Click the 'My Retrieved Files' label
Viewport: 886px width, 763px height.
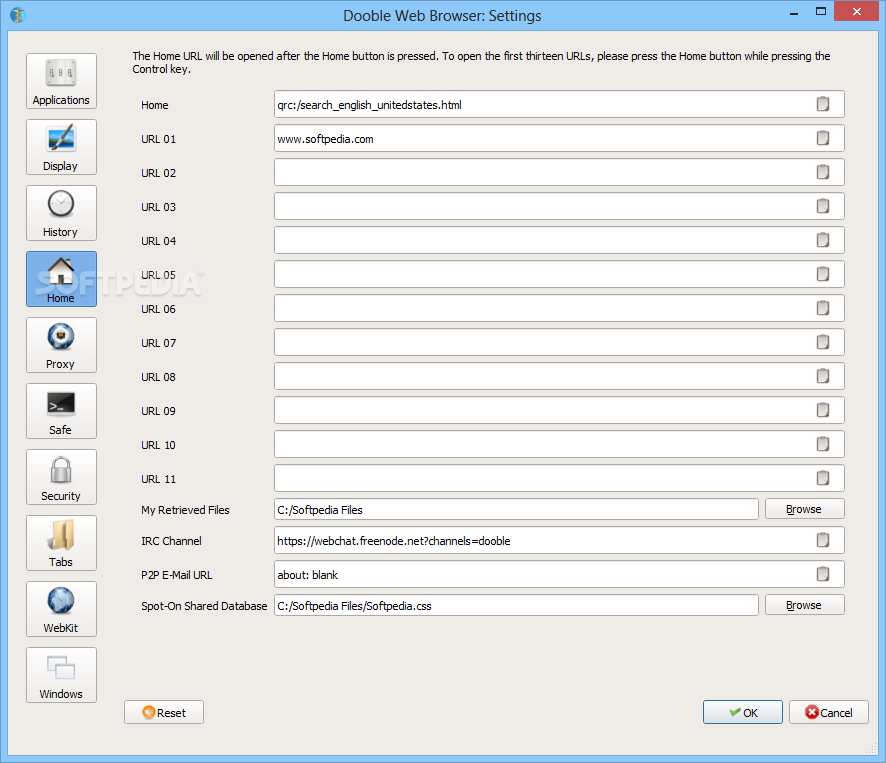(185, 510)
